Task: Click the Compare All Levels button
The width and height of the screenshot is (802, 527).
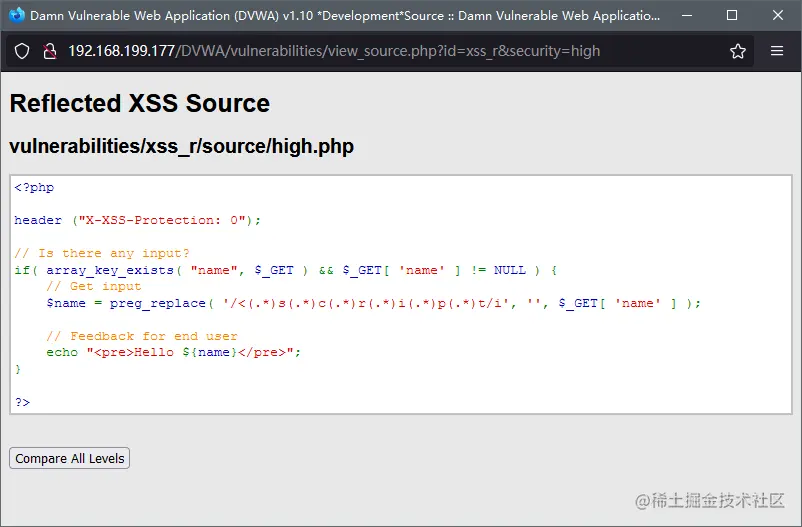Action: (70, 458)
